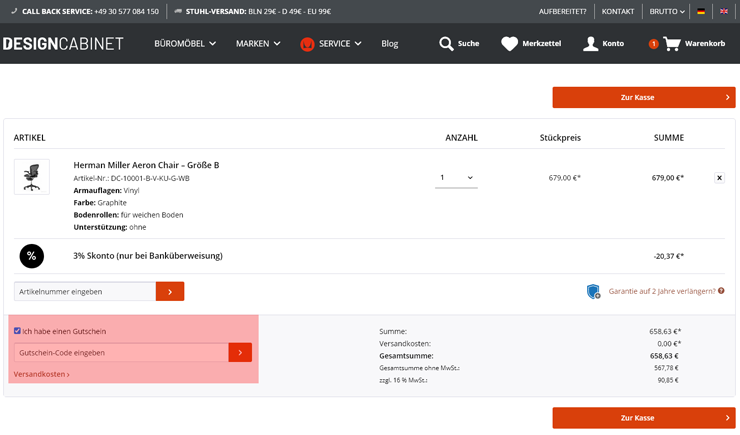
Task: Click the DesignCabinet logo
Action: click(x=63, y=43)
